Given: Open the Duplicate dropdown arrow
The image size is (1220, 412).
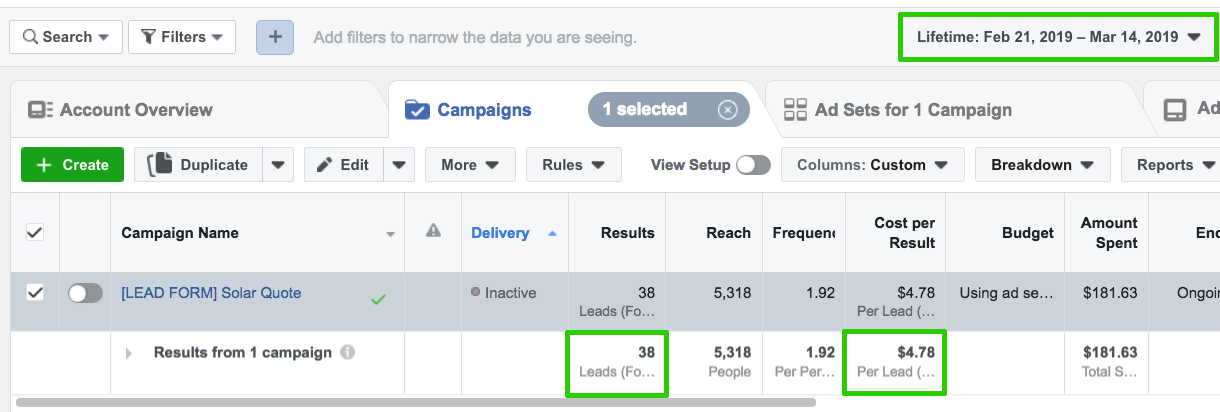Looking at the screenshot, I should (278, 165).
